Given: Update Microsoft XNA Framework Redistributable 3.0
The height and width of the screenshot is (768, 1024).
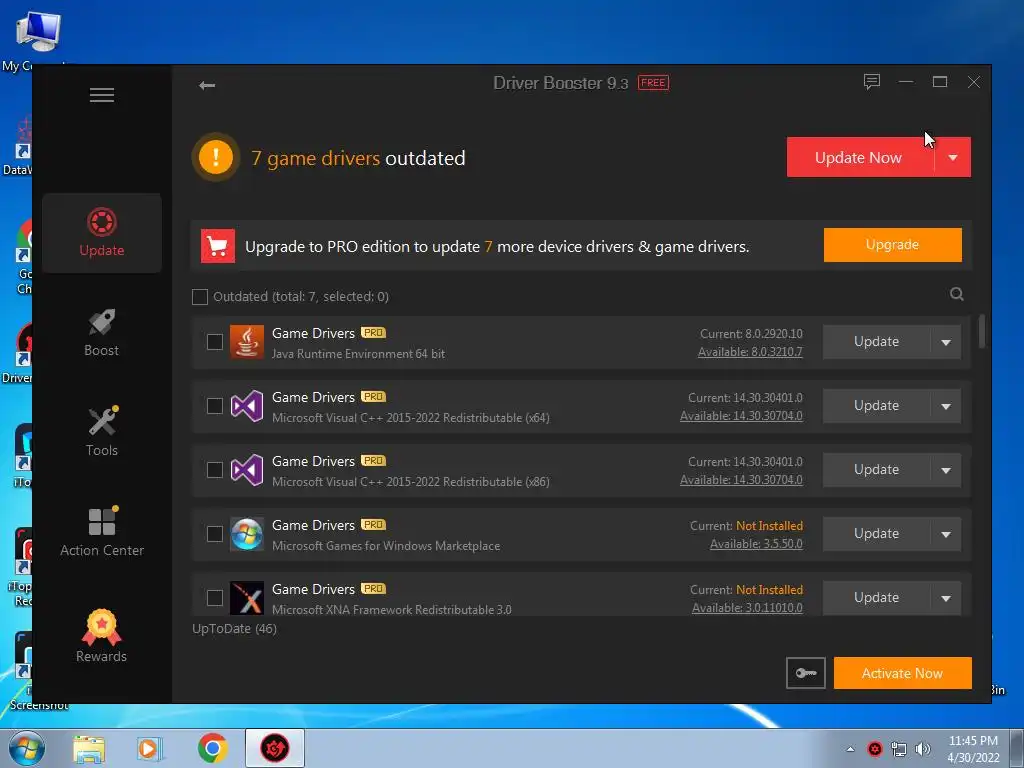Looking at the screenshot, I should pyautogui.click(x=876, y=598).
